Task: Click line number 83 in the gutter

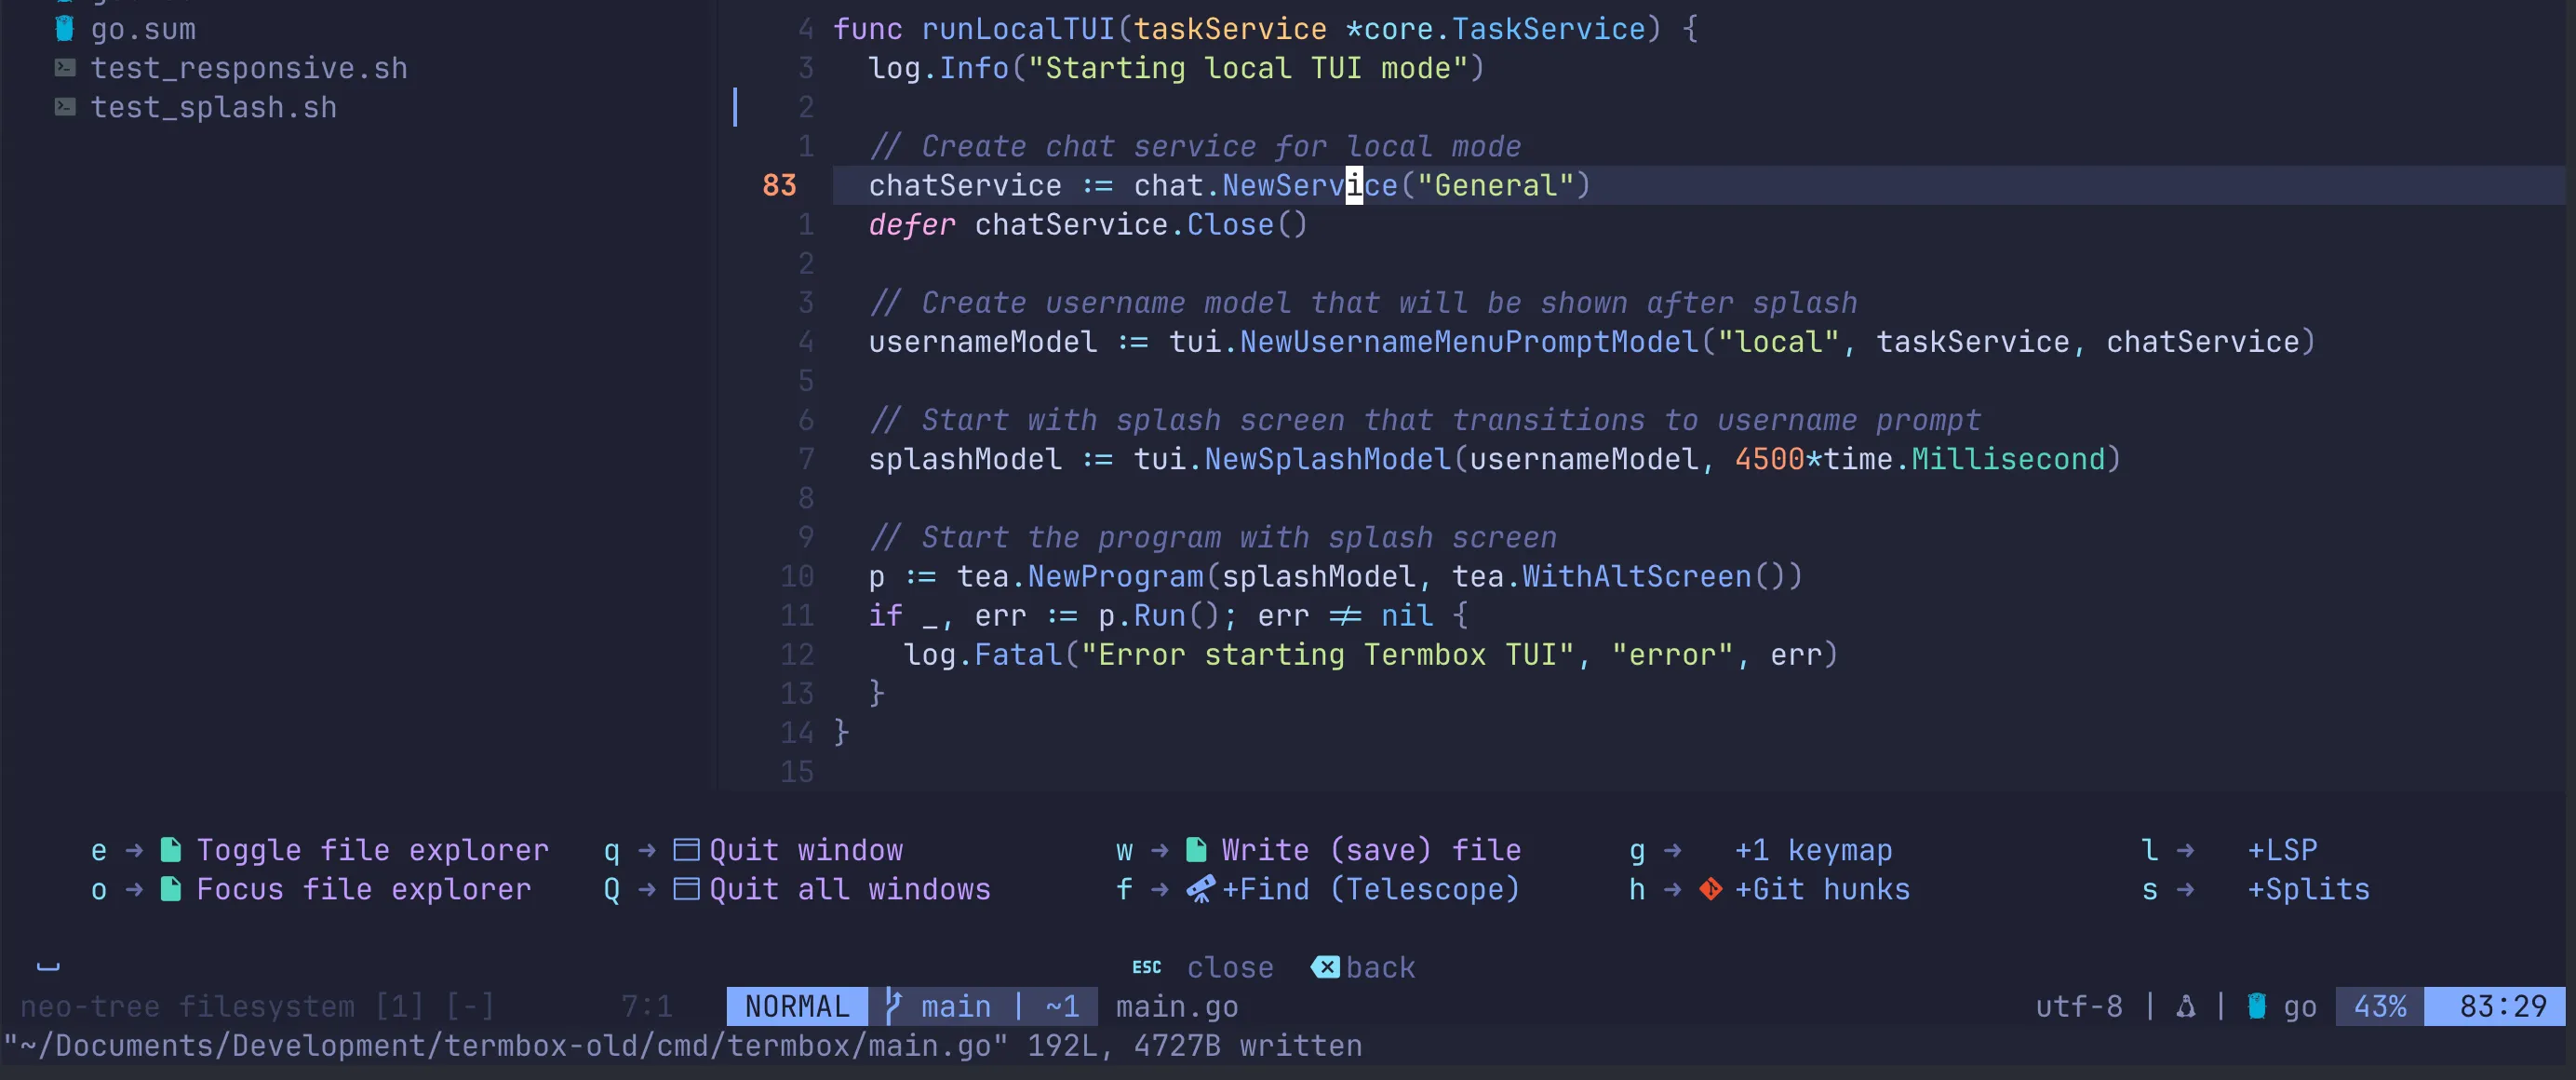Action: [779, 185]
